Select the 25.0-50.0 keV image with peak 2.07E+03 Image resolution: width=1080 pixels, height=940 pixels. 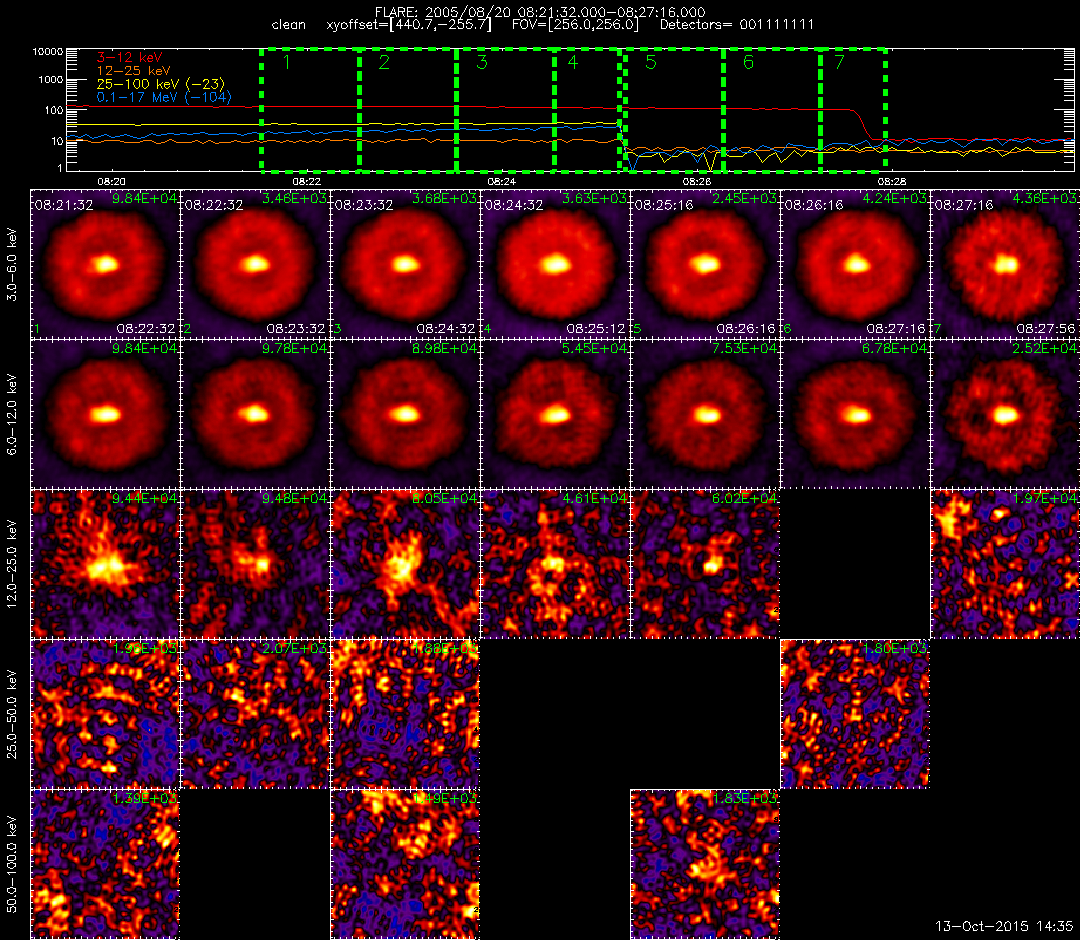tap(256, 715)
